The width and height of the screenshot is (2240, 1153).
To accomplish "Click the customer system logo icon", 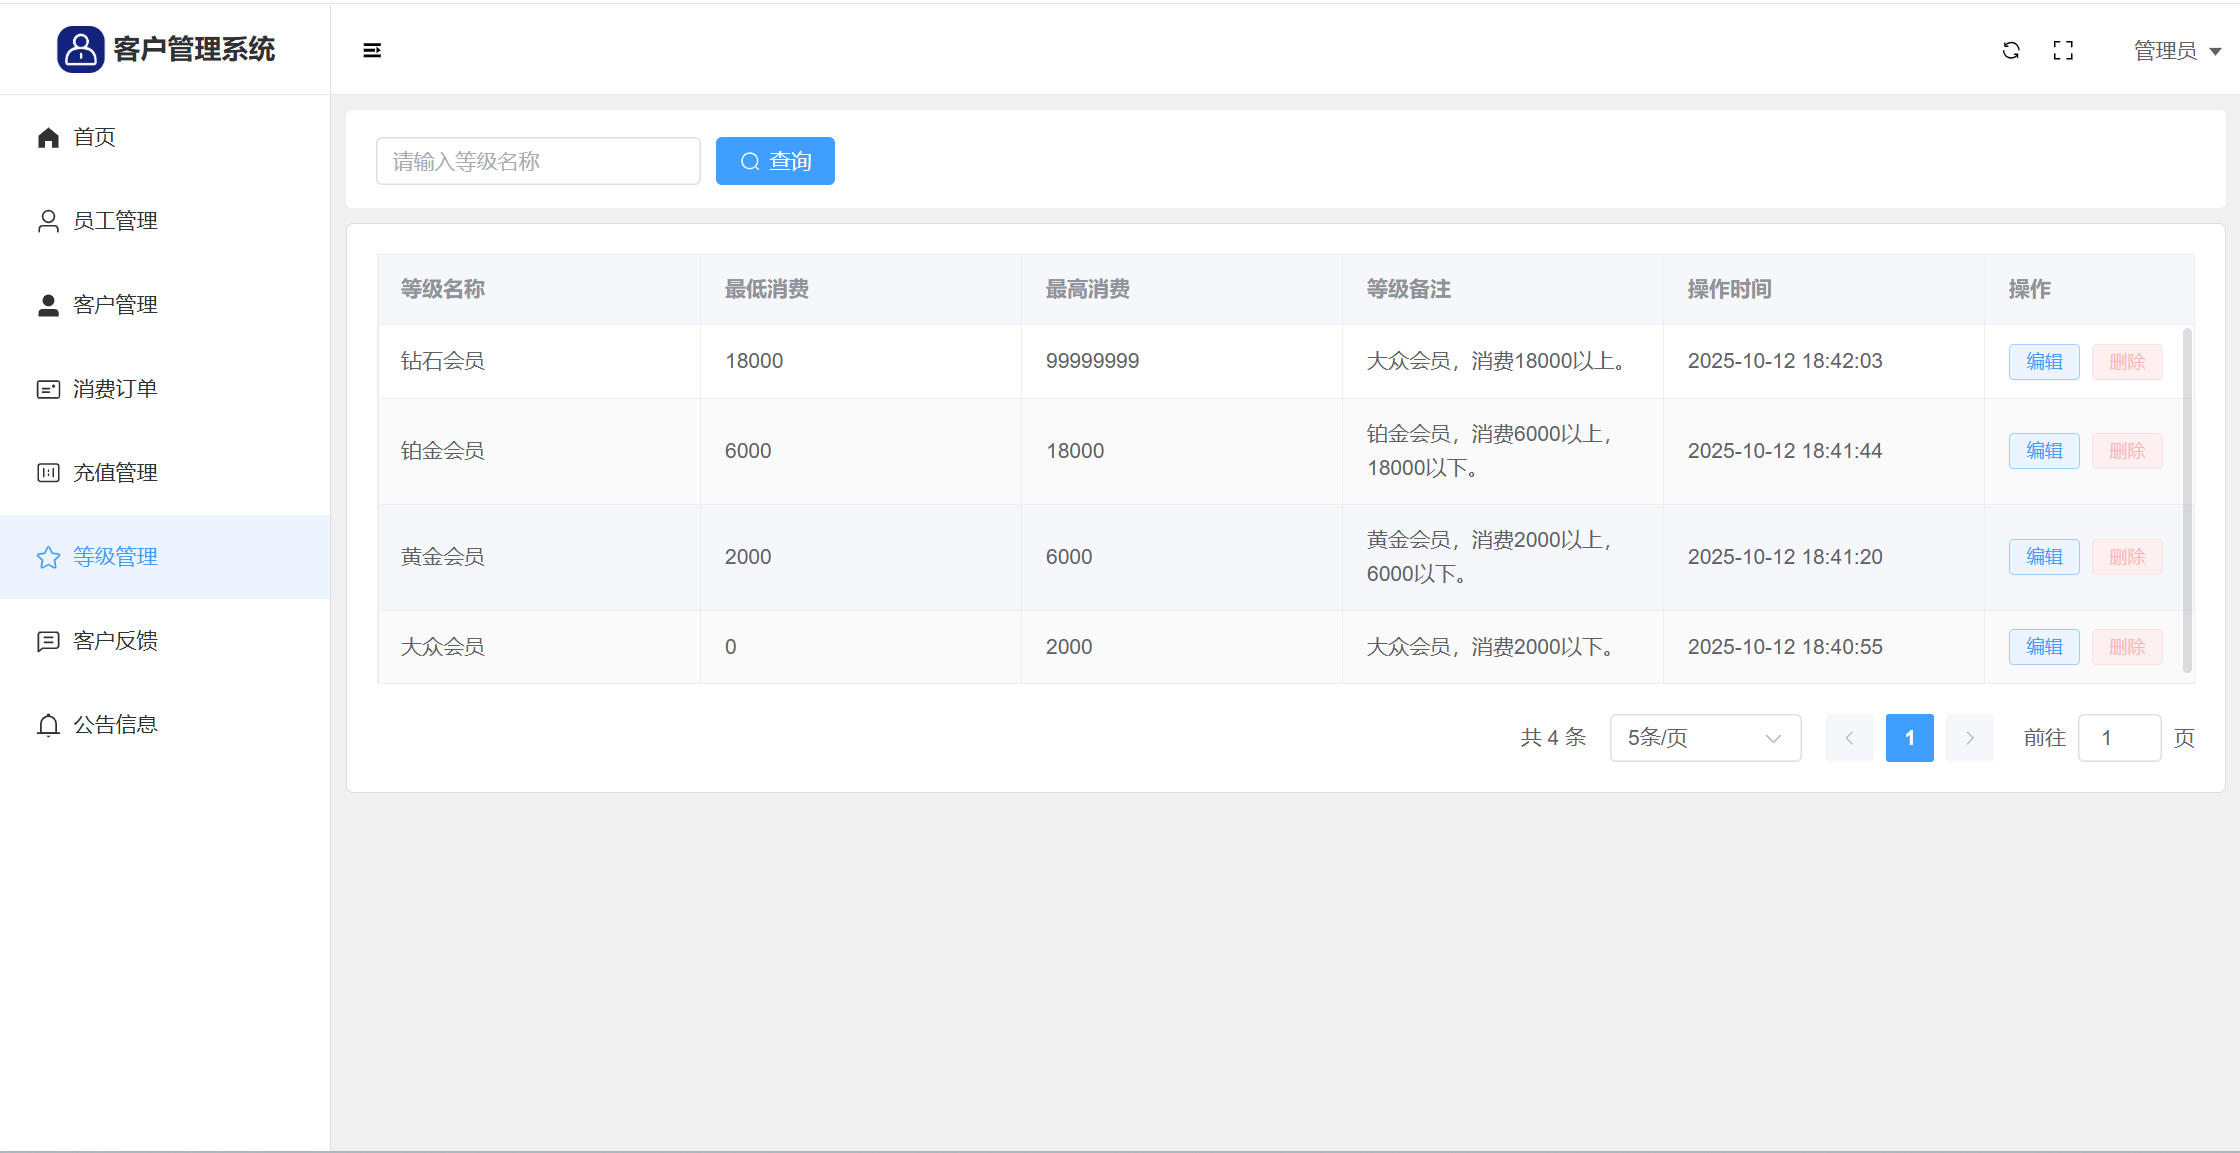I will [81, 49].
